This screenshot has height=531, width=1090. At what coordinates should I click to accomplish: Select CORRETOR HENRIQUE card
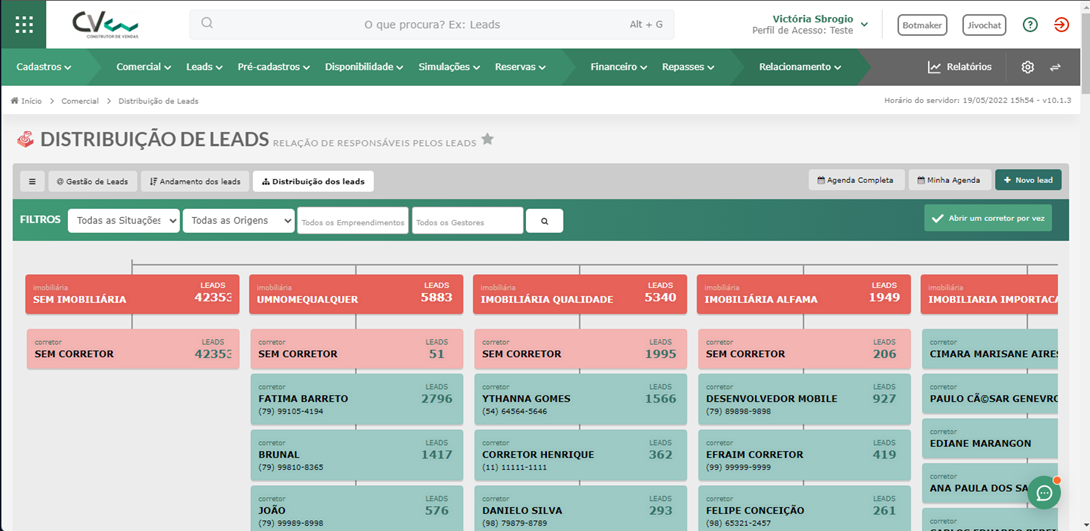(580, 455)
